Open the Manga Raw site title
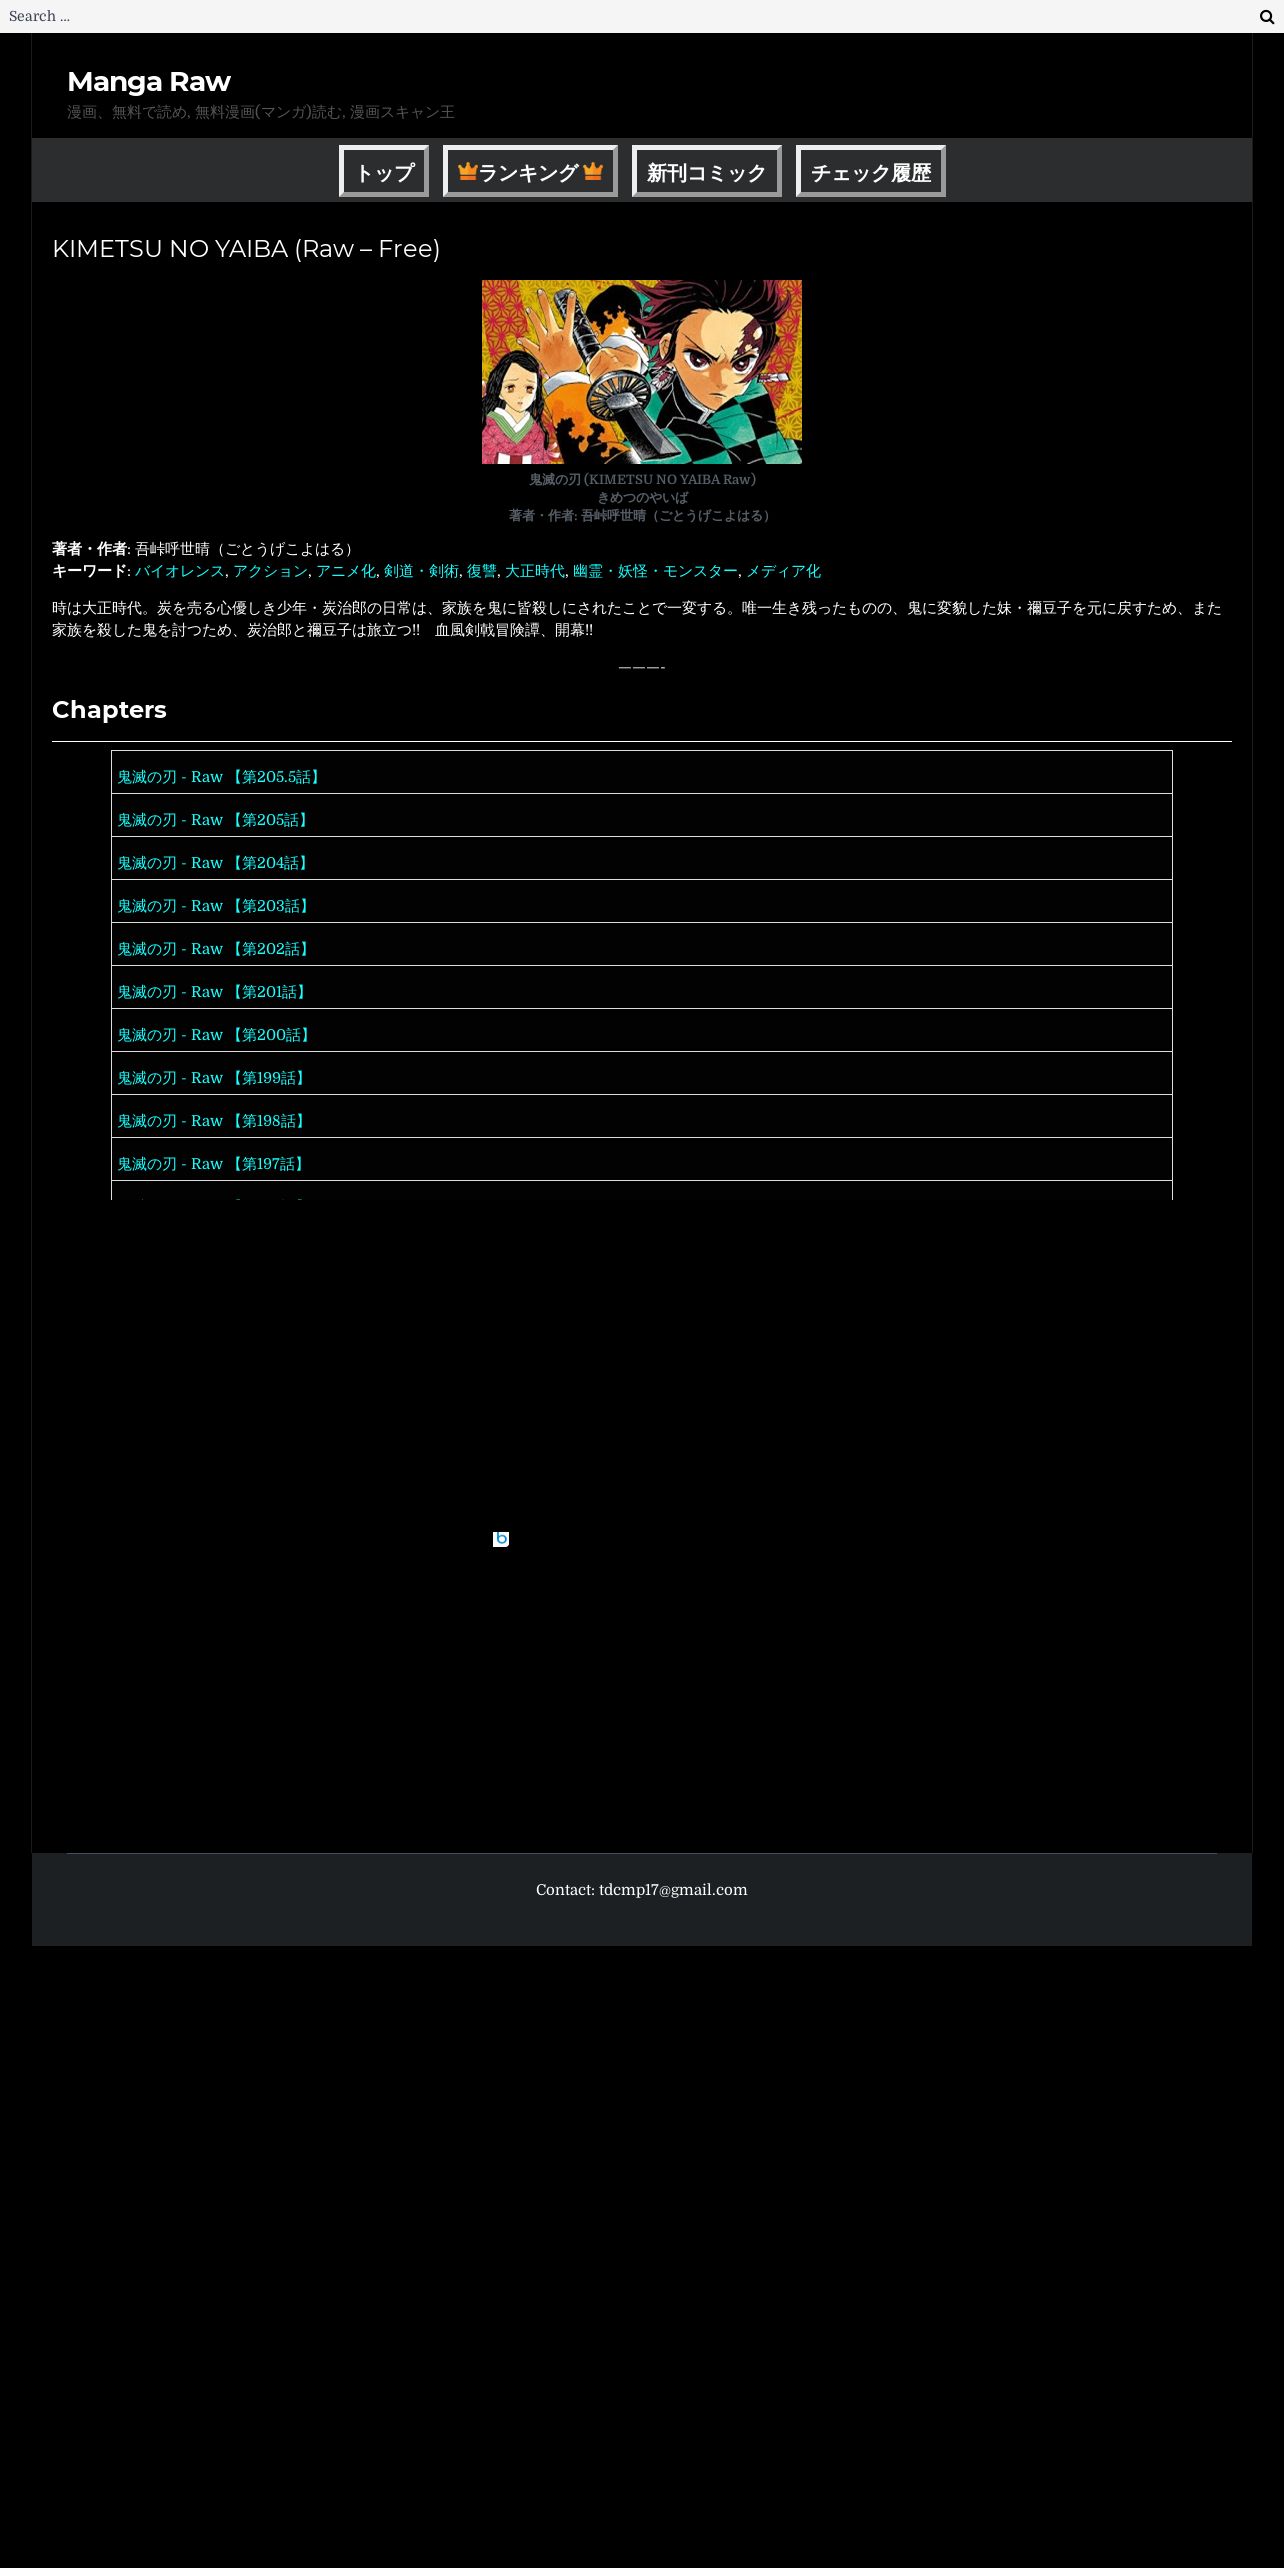The image size is (1284, 2568). pyautogui.click(x=149, y=82)
